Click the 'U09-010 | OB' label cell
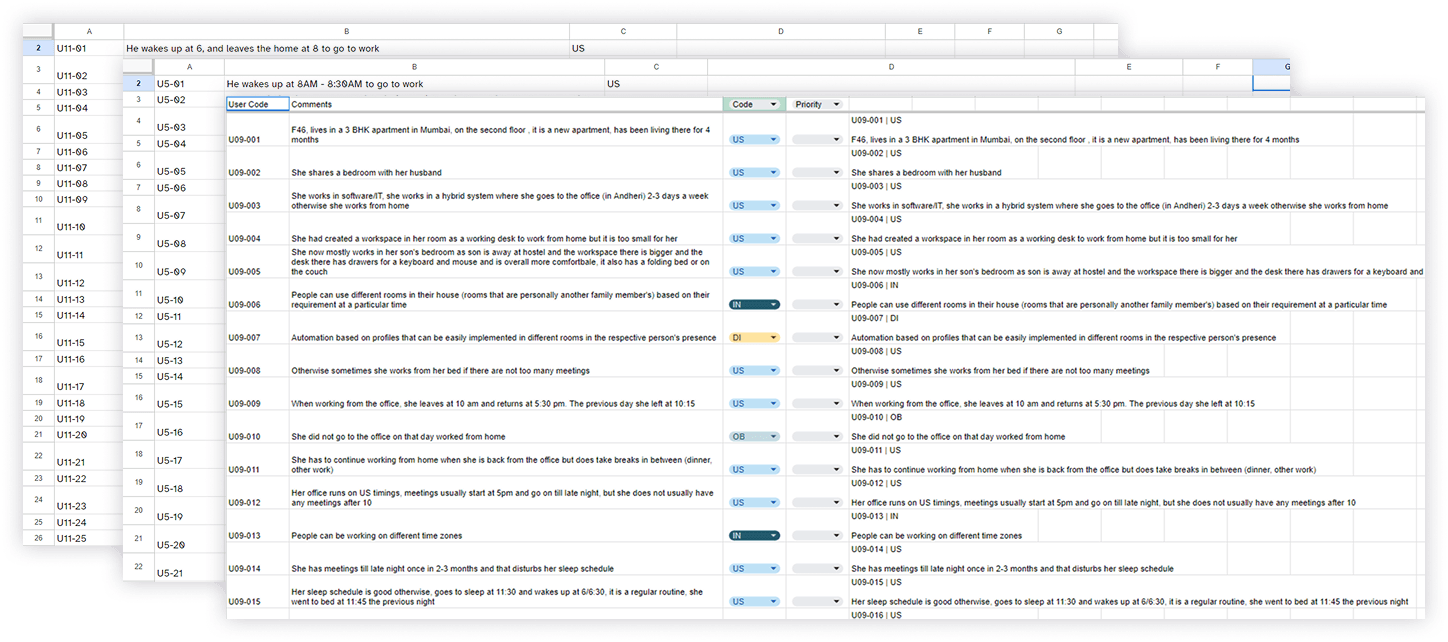1448x642 pixels. (x=876, y=417)
